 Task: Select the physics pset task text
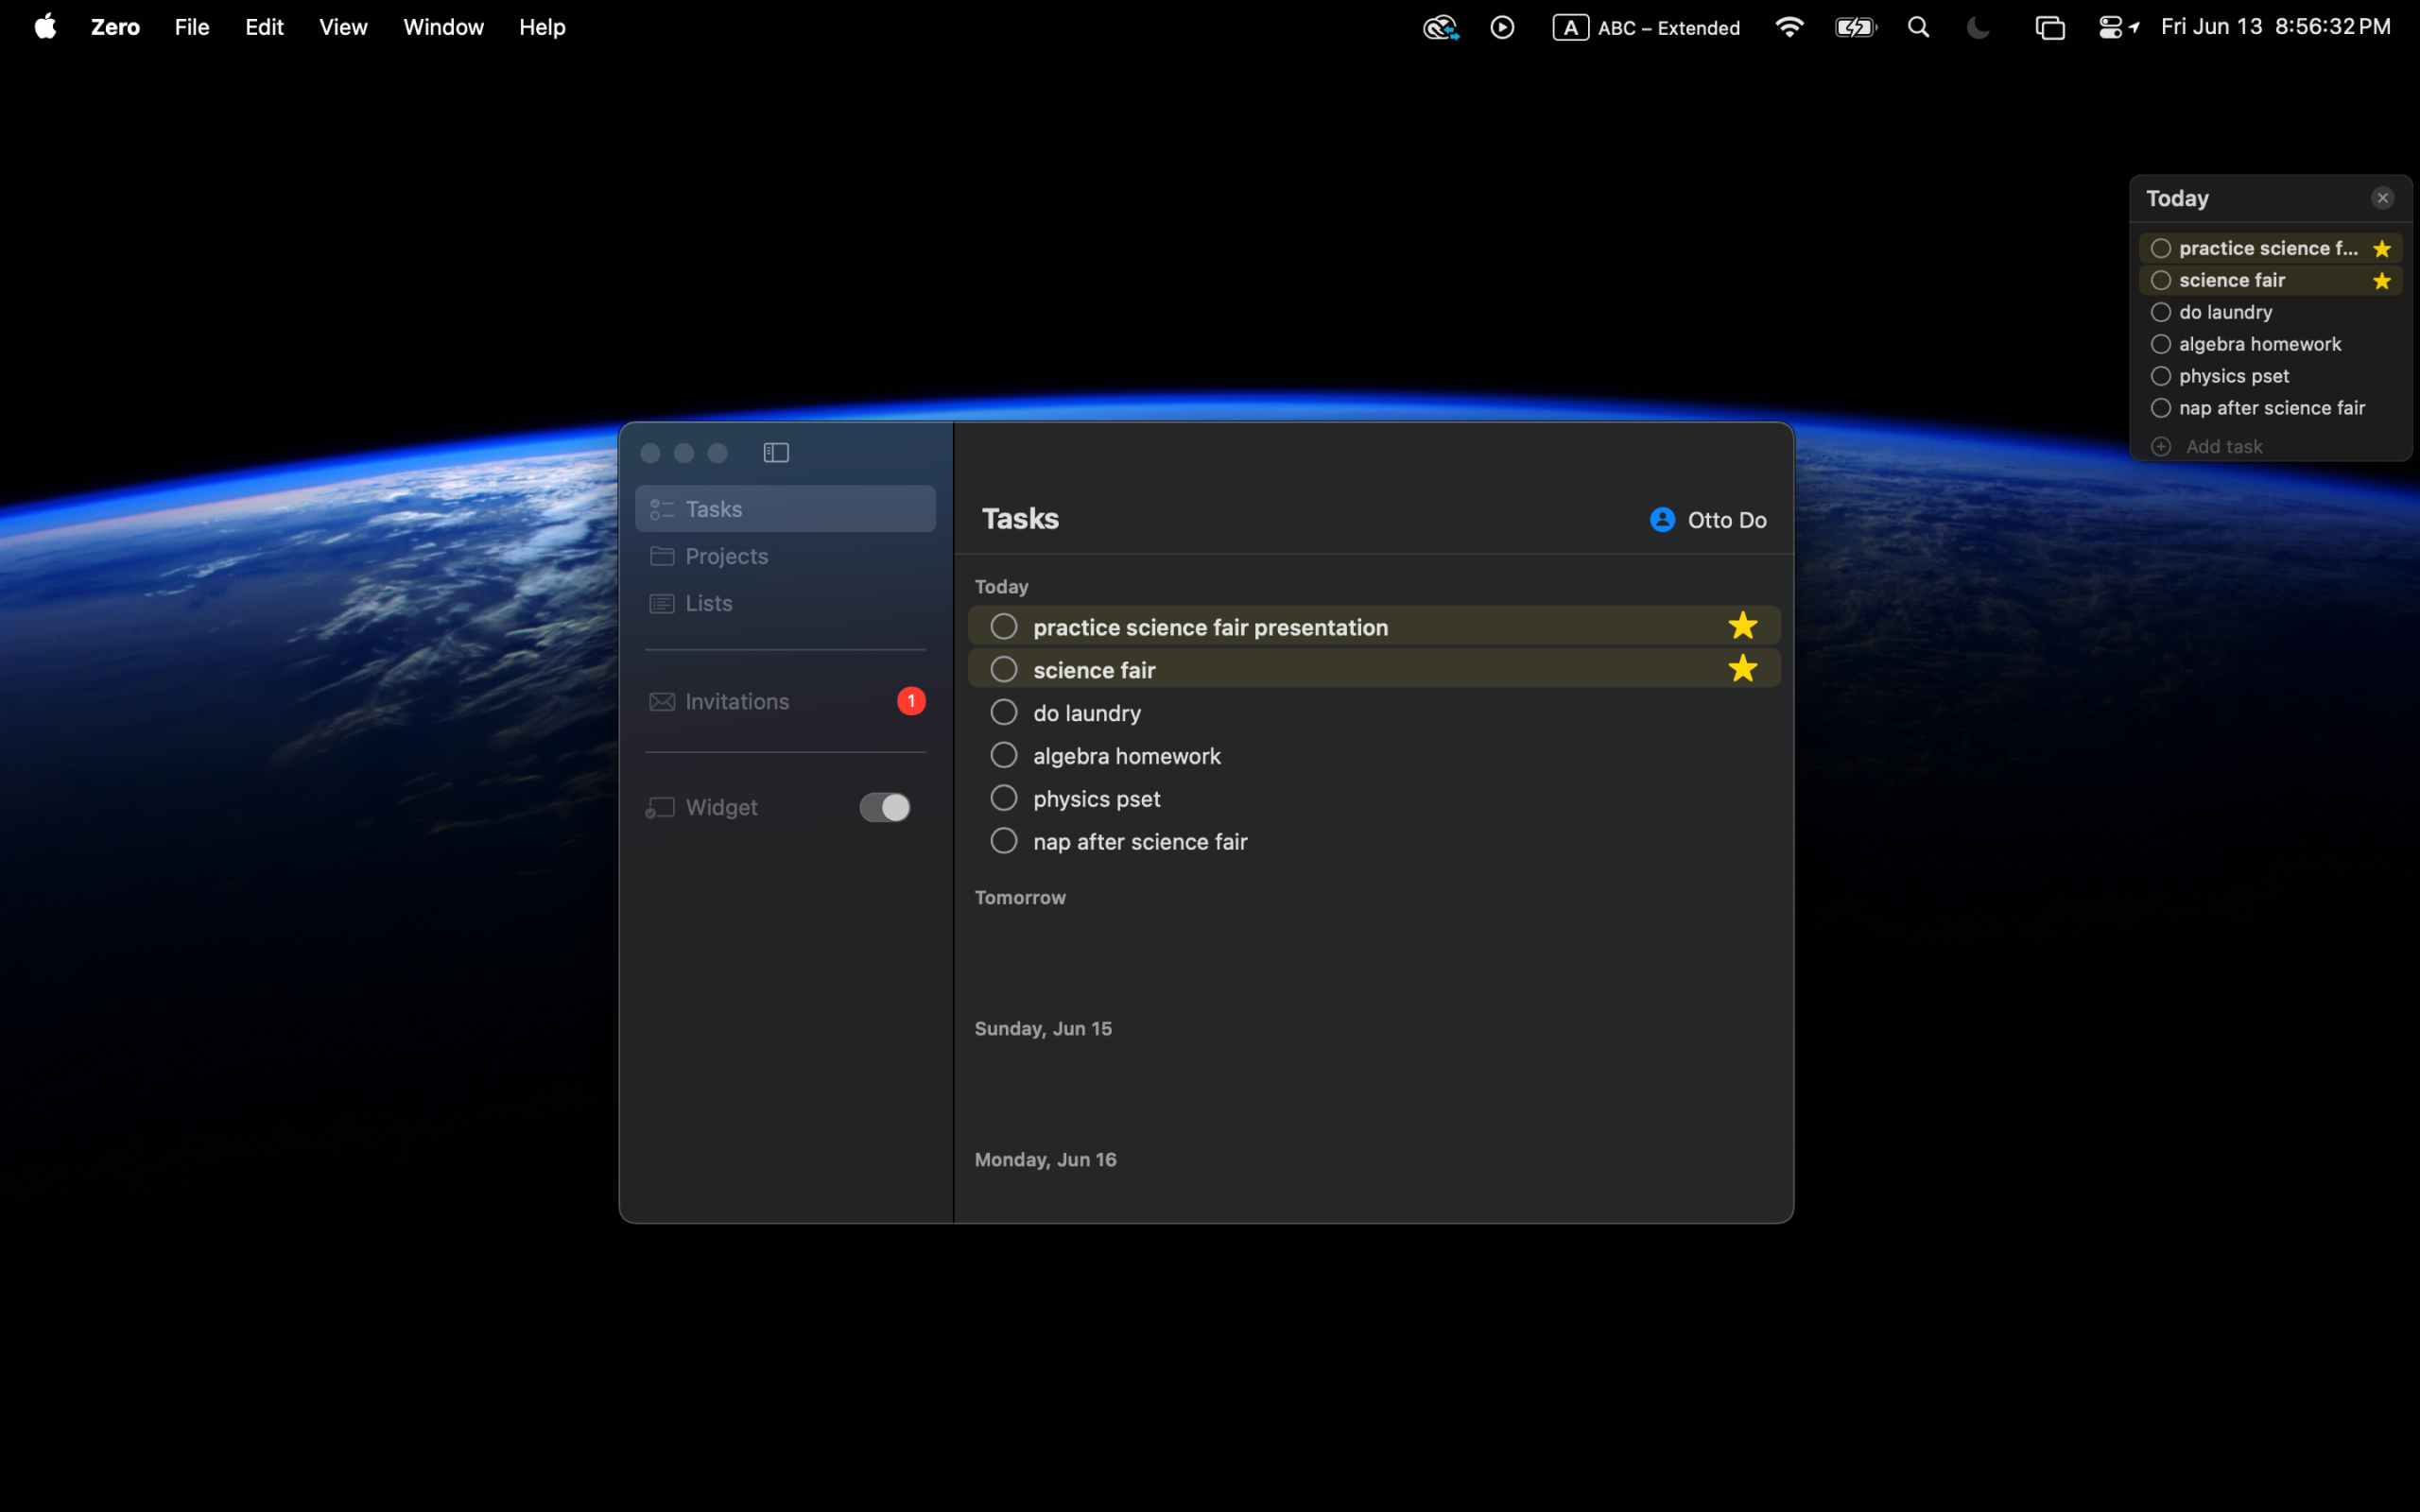[x=1097, y=799]
